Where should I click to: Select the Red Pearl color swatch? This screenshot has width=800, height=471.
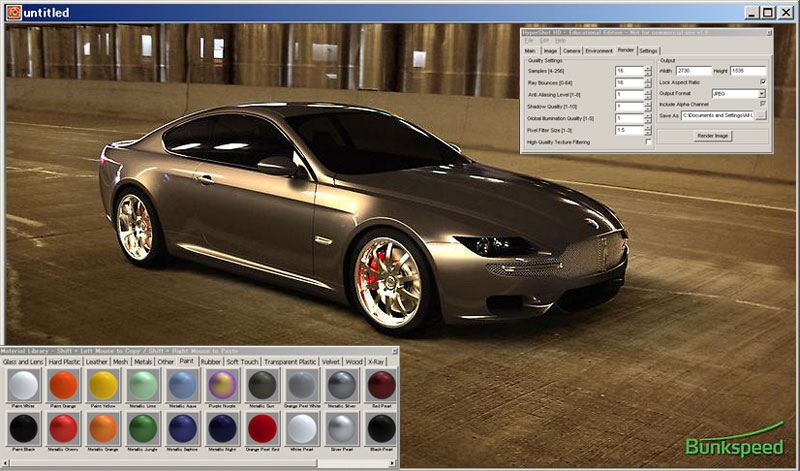point(380,385)
